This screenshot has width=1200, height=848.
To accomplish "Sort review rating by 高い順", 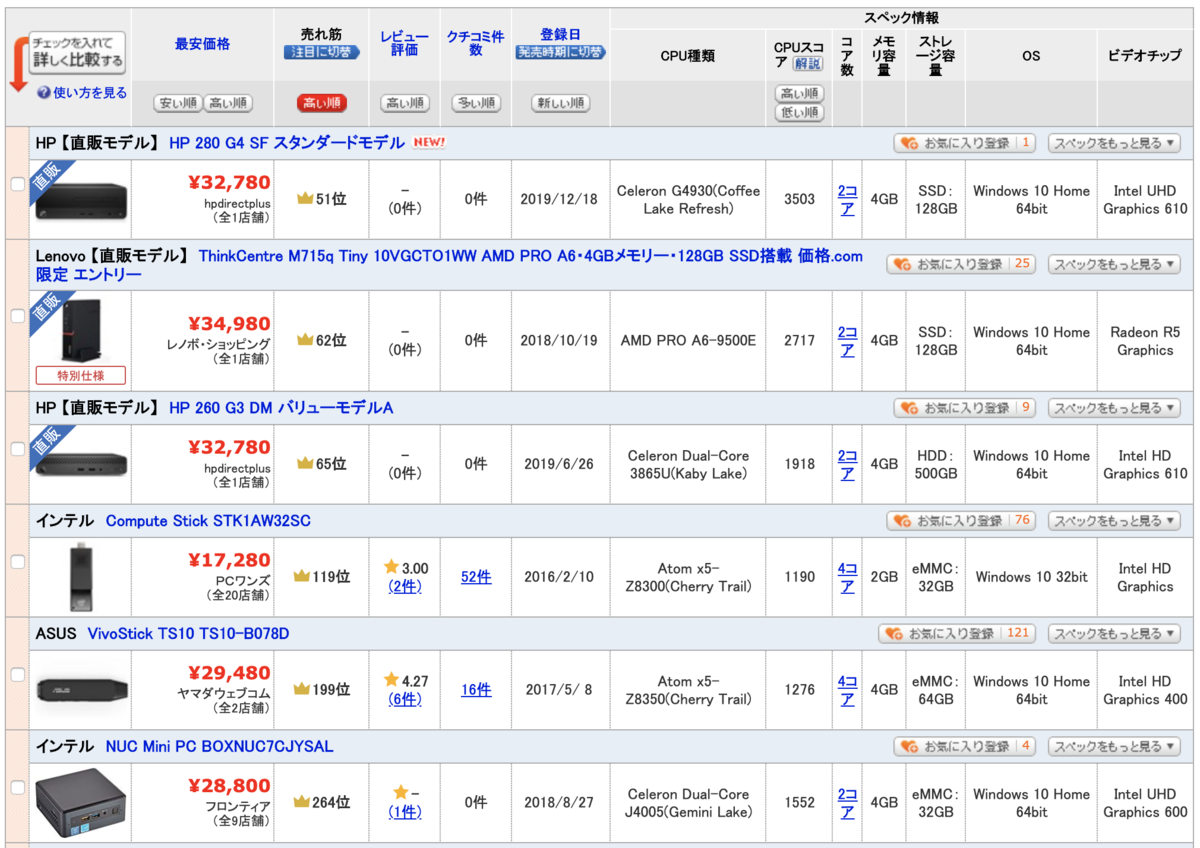I will point(404,103).
